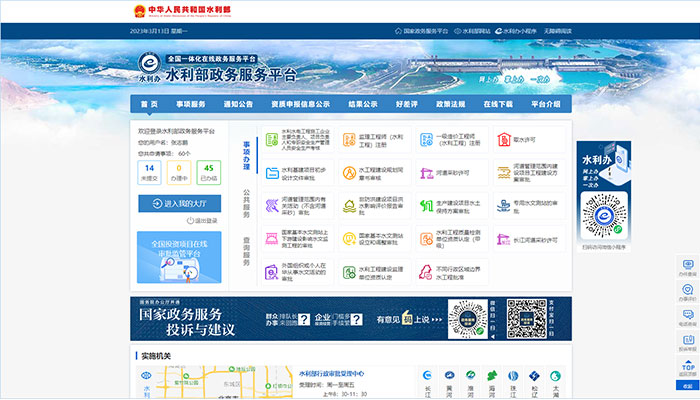Click the 0 办理中 counter box

tap(179, 172)
